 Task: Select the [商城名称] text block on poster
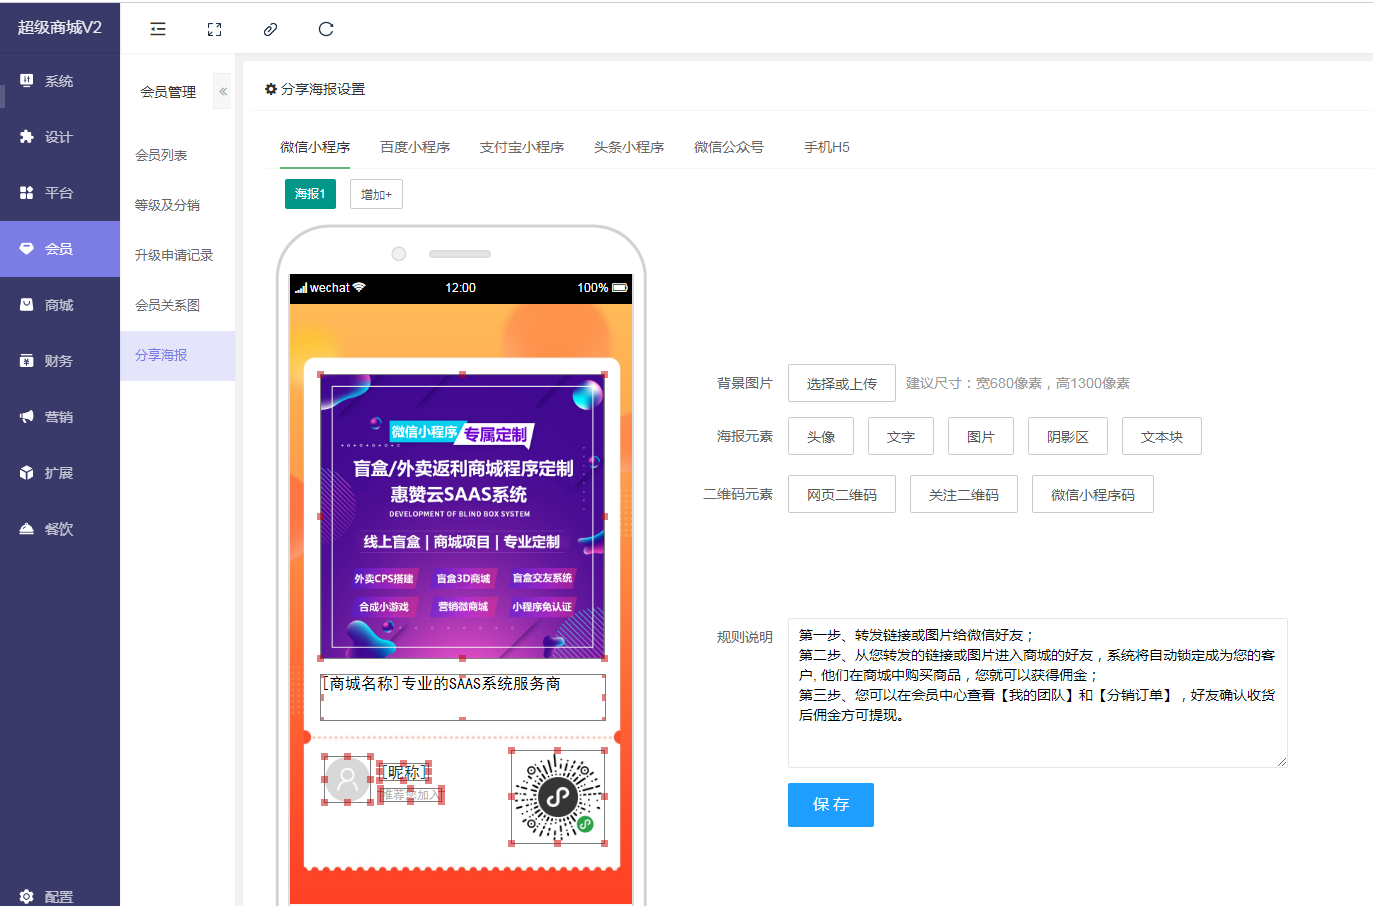coord(462,697)
